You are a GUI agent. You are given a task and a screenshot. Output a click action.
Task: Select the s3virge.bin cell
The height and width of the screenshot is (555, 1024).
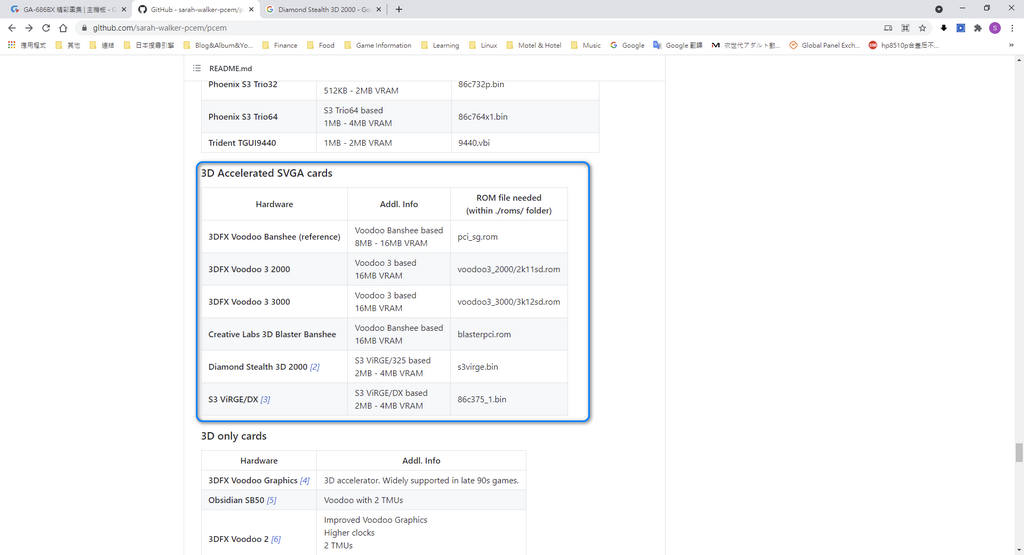click(x=509, y=367)
